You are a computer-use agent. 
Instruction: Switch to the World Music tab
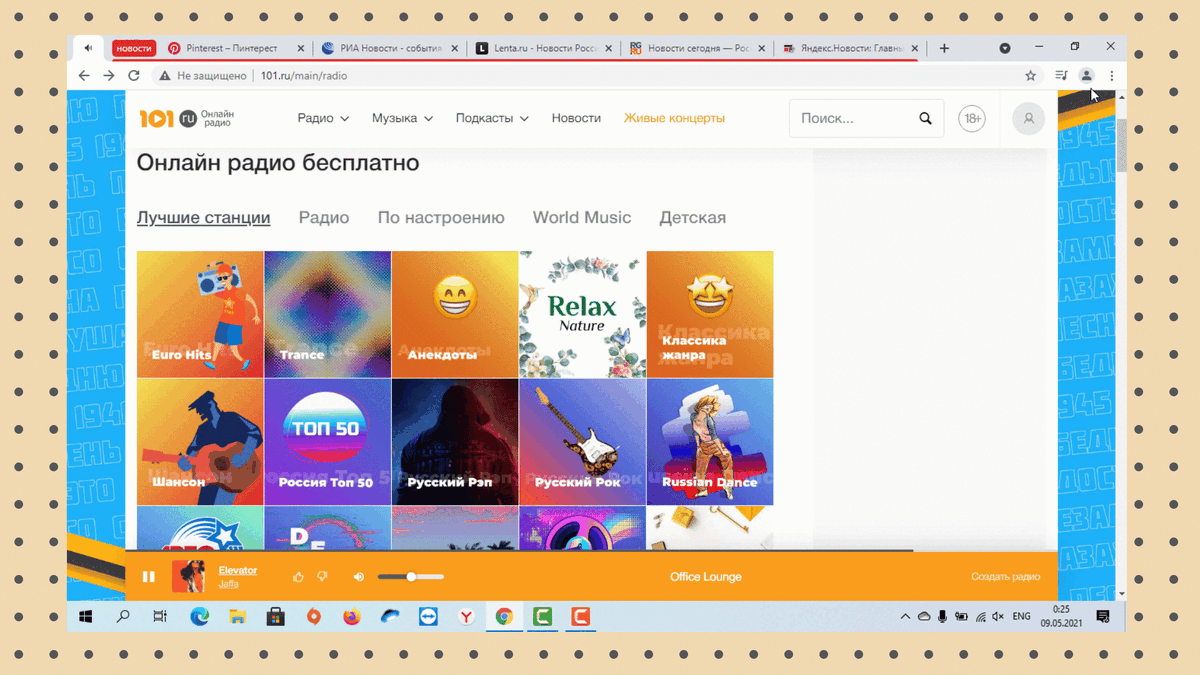point(582,218)
